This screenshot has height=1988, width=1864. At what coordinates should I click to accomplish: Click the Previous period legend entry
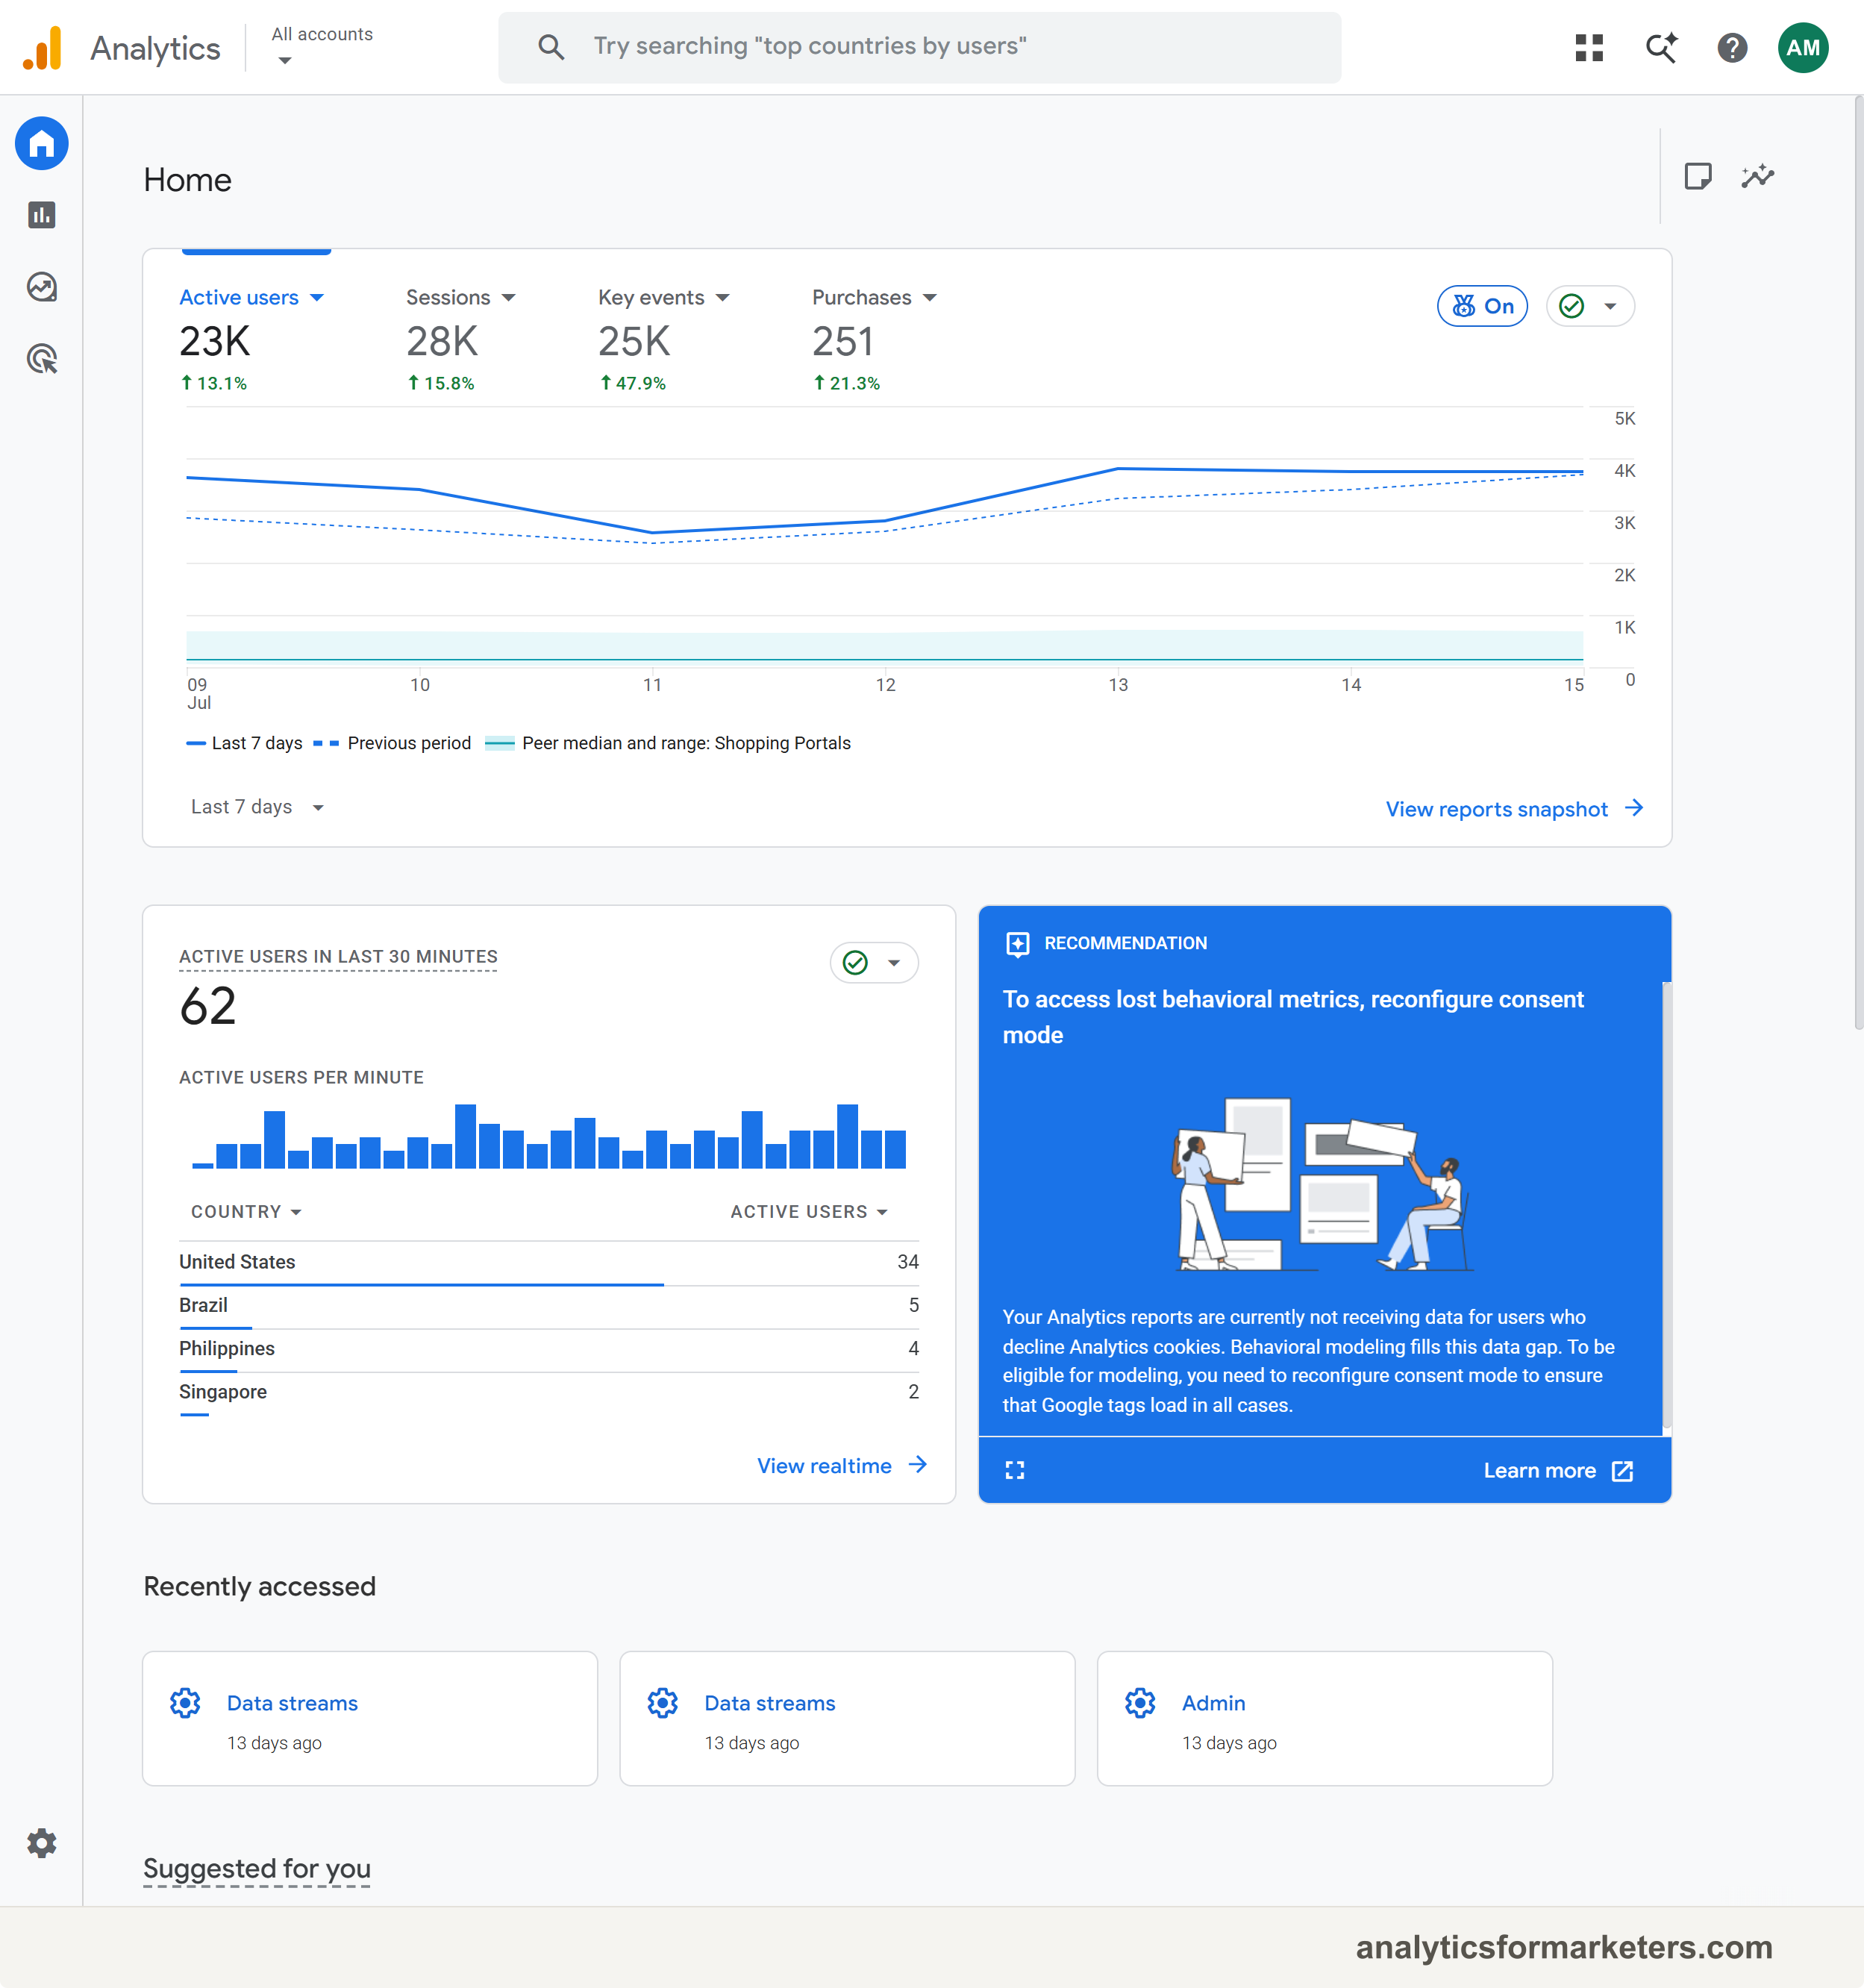click(392, 743)
